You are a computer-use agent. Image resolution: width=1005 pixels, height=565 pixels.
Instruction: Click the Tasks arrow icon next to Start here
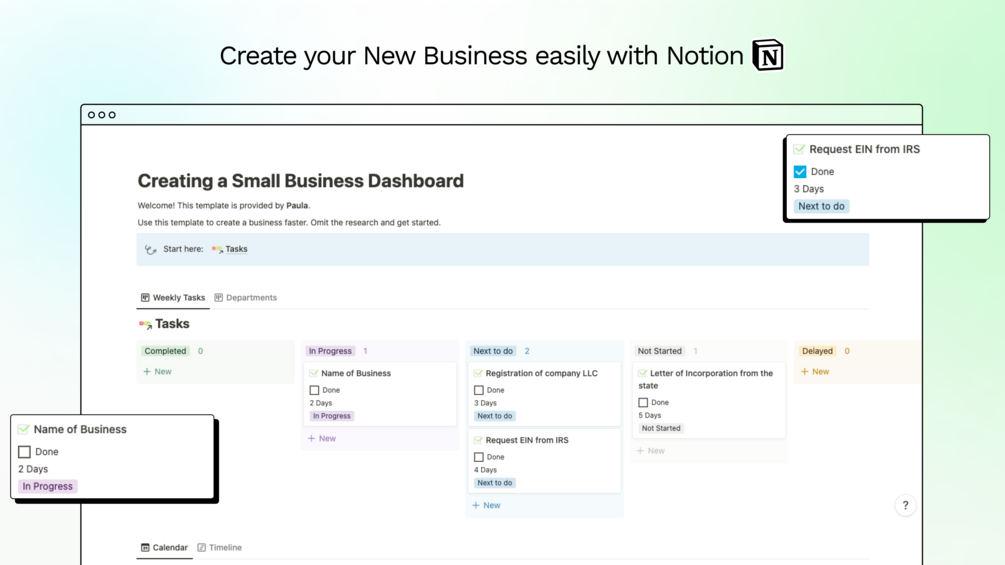coord(217,249)
